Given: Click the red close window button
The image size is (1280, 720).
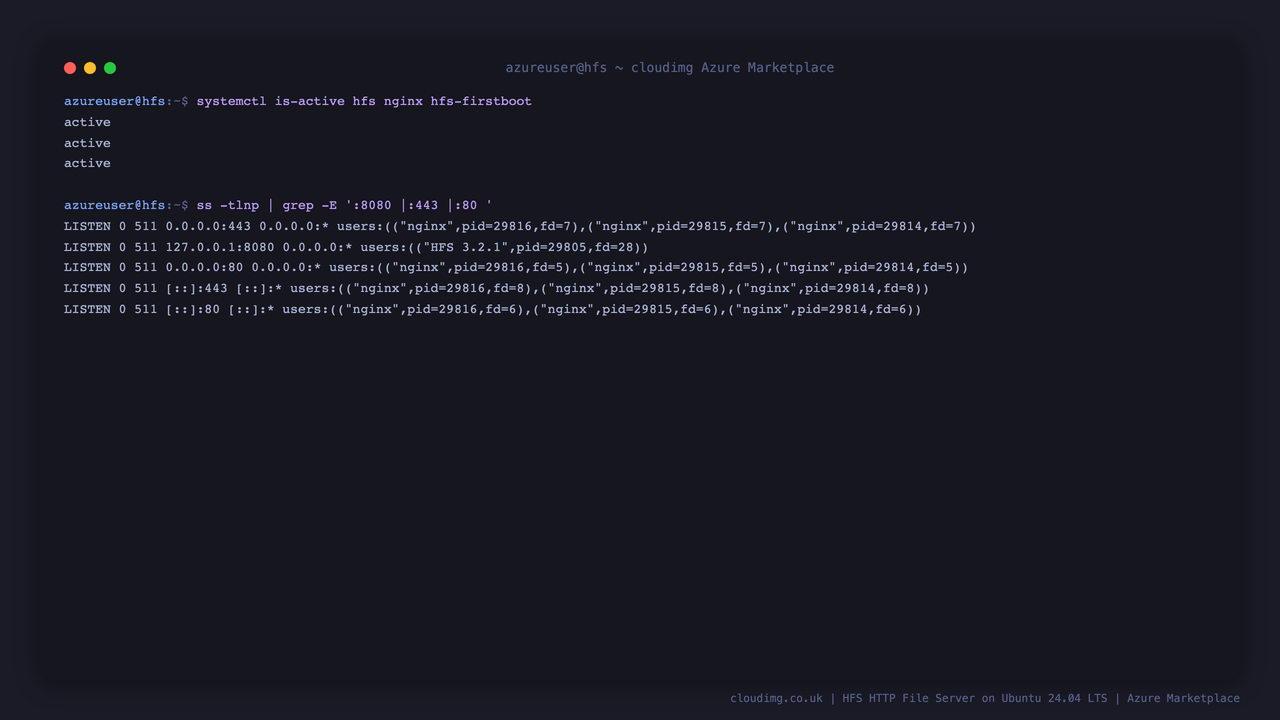Looking at the screenshot, I should click(x=70, y=68).
